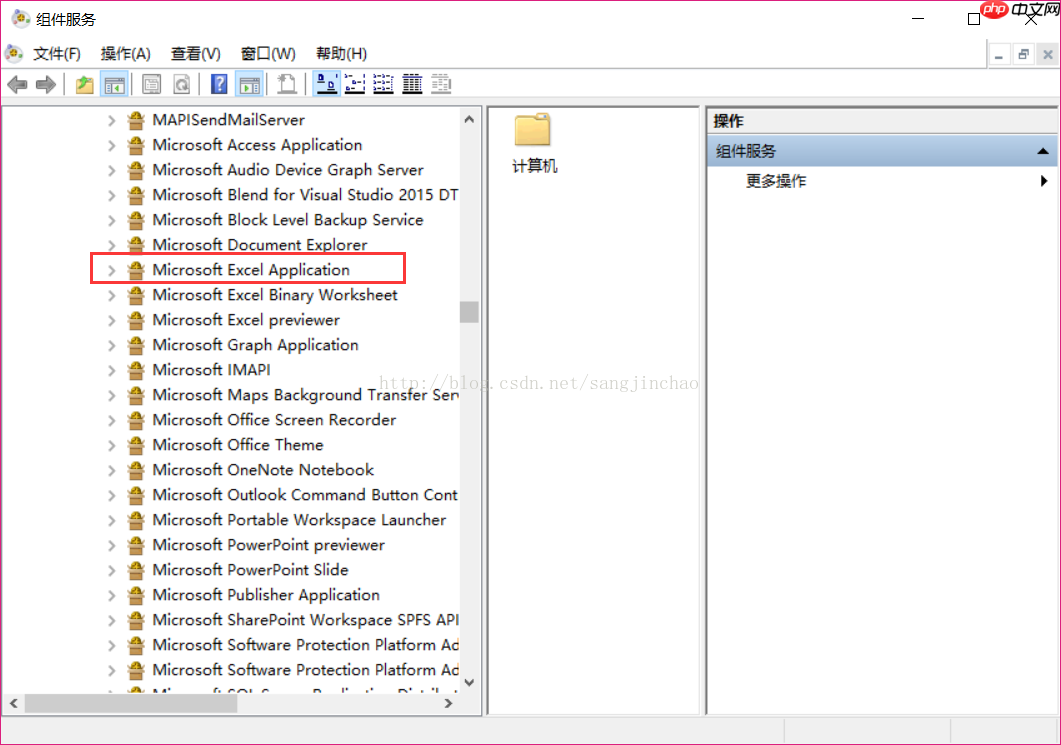Click the horizontal scrollbar right arrow in tree pane
Viewport: 1061px width, 745px height.
tap(448, 704)
